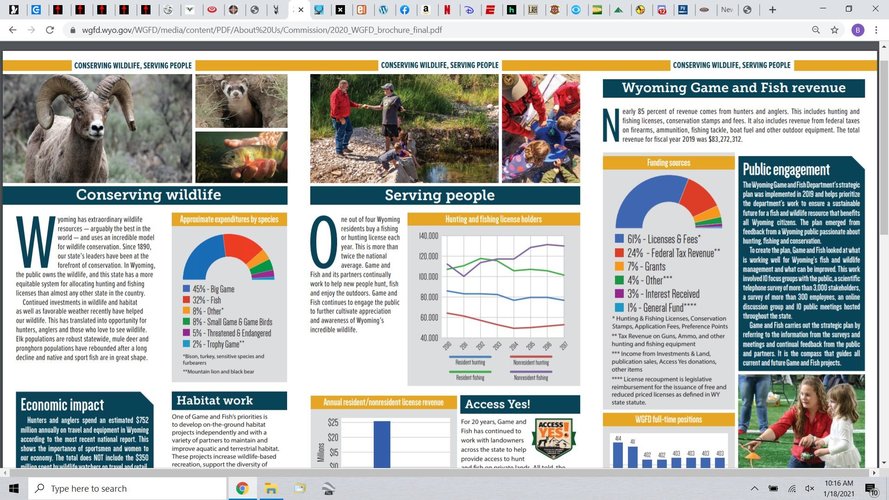Click the Public engagement heading
The image size is (889, 500).
tap(786, 170)
